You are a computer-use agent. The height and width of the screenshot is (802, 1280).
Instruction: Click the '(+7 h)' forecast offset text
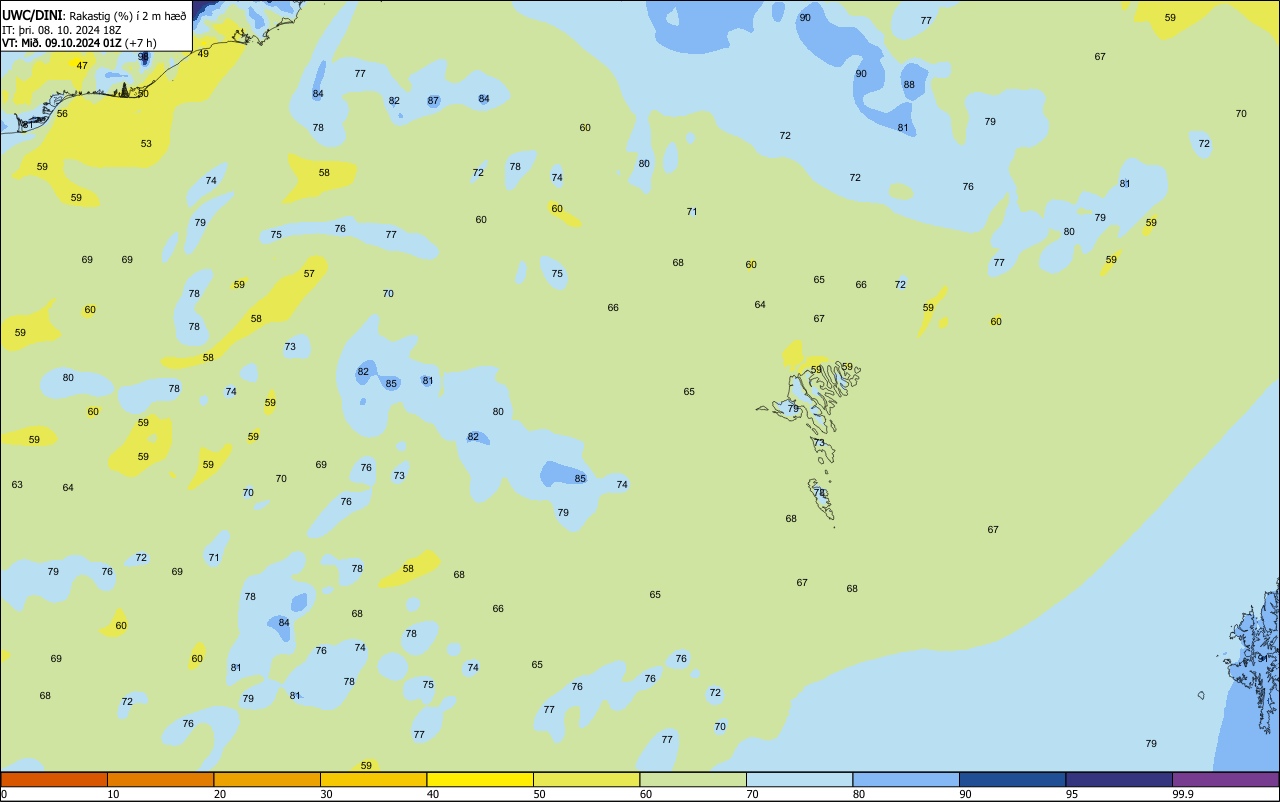[x=141, y=43]
